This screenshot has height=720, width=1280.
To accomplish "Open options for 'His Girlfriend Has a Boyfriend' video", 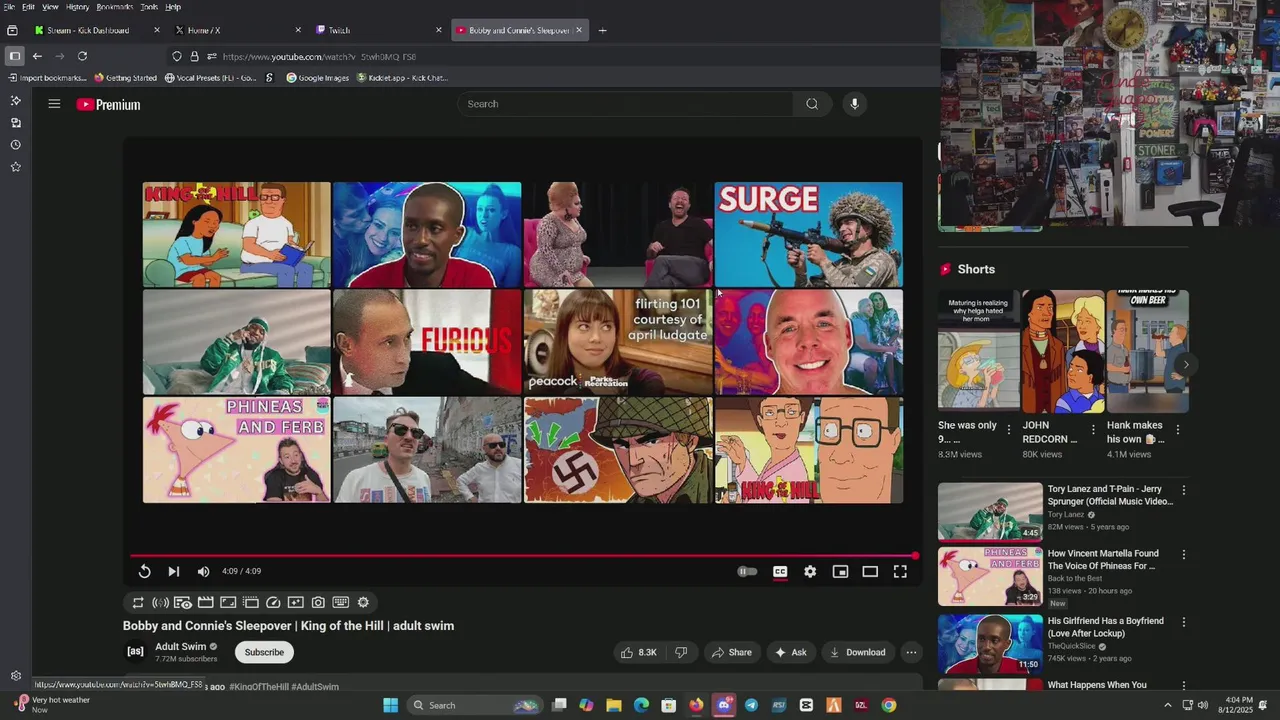I will tap(1183, 621).
